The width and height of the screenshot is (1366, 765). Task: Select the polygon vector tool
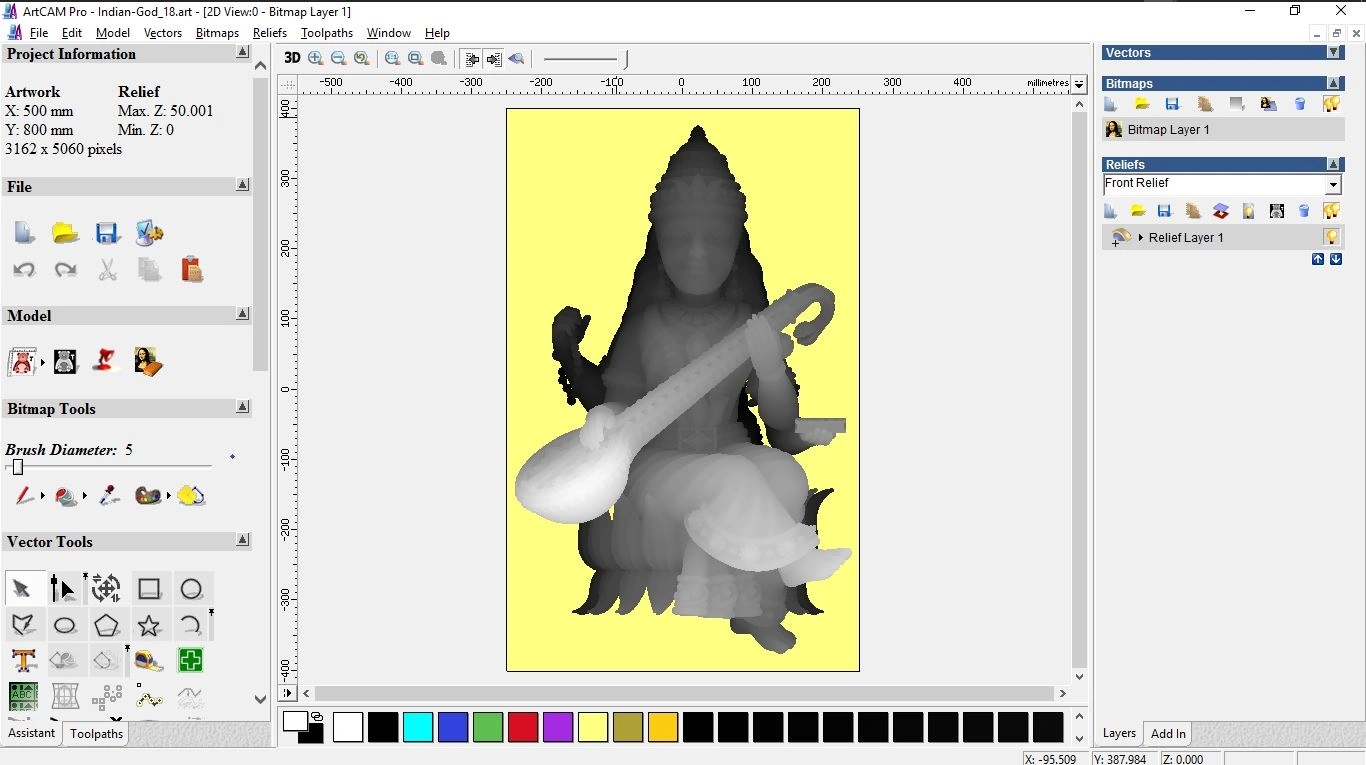(107, 626)
